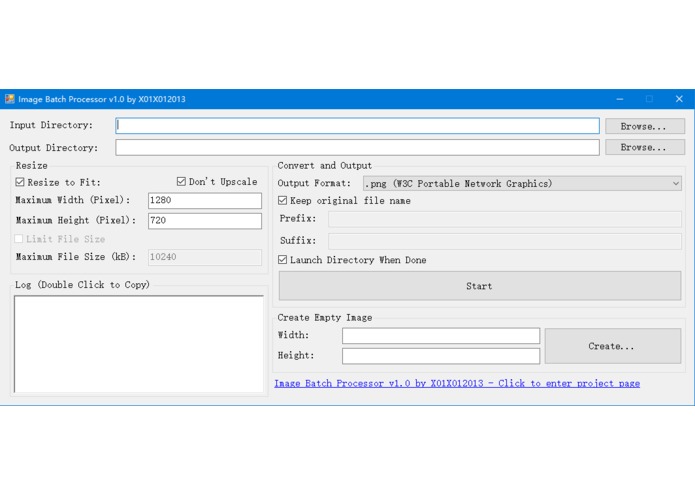
Task: Click the 'Log (Double Click to Copy)' label
Action: point(82,285)
